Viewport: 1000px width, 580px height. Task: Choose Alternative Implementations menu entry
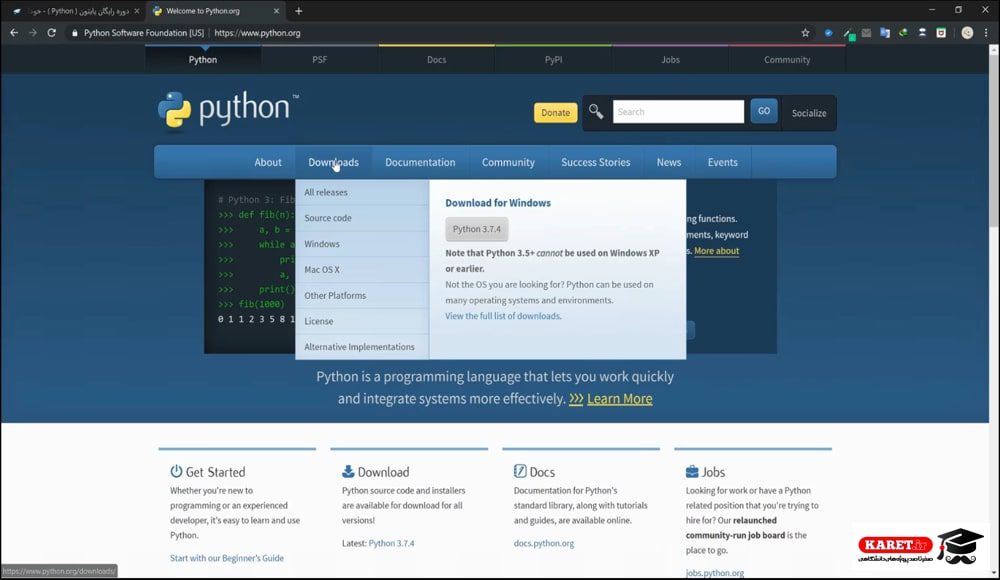click(362, 347)
